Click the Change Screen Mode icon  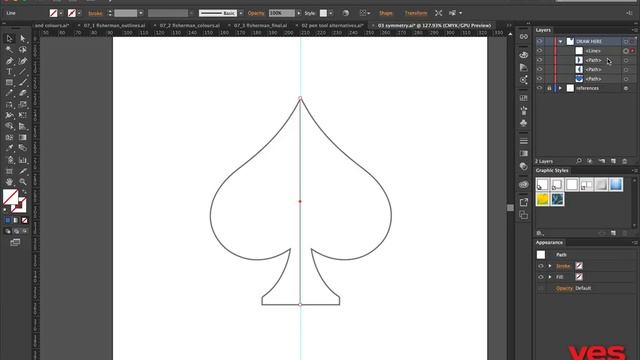[15, 242]
